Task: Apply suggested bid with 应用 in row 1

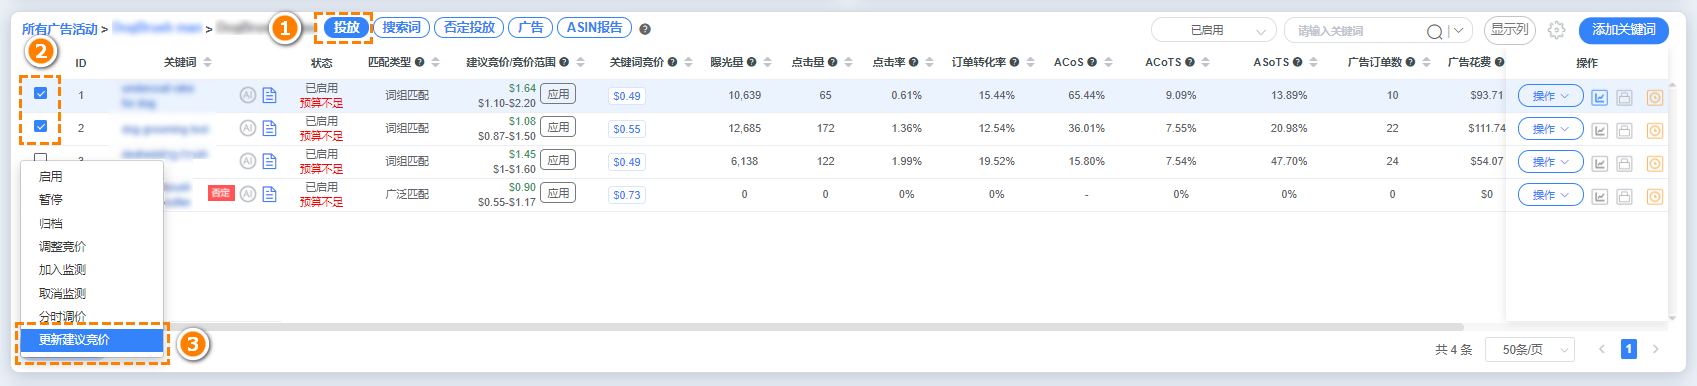Action: coord(558,94)
